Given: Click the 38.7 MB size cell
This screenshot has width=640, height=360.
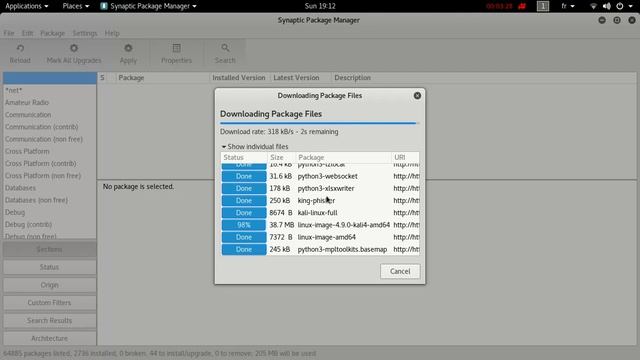Looking at the screenshot, I should coord(282,225).
